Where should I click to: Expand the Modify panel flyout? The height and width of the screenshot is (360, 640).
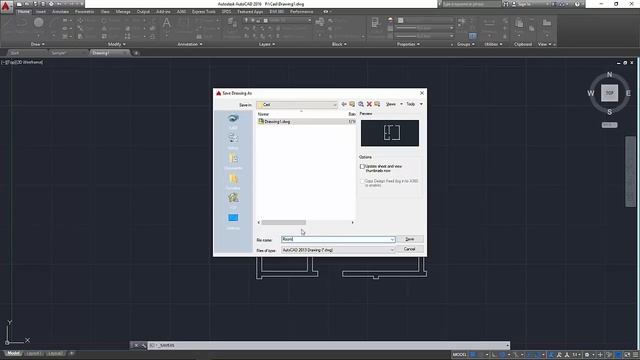(x=116, y=44)
